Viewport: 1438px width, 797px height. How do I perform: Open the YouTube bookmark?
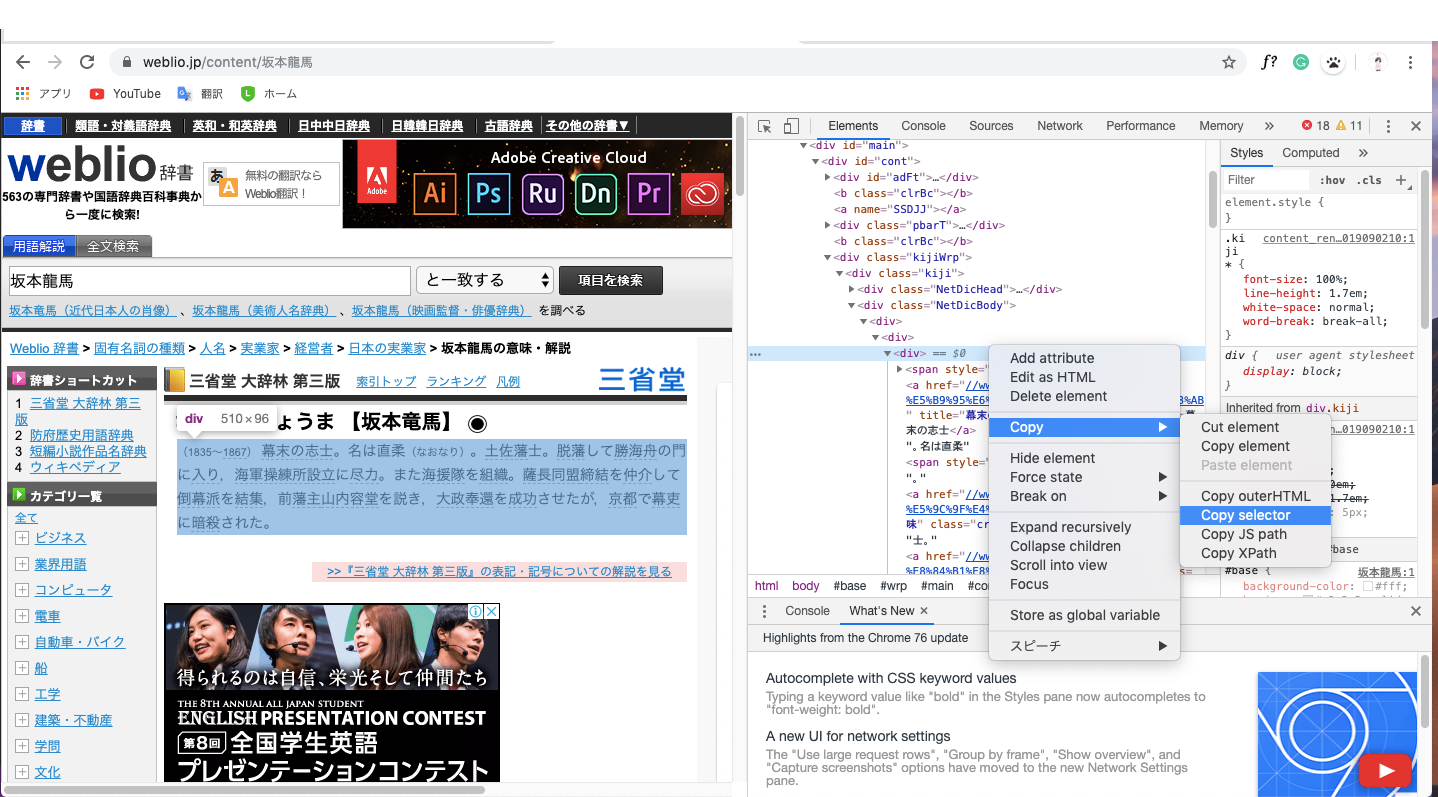(x=125, y=93)
